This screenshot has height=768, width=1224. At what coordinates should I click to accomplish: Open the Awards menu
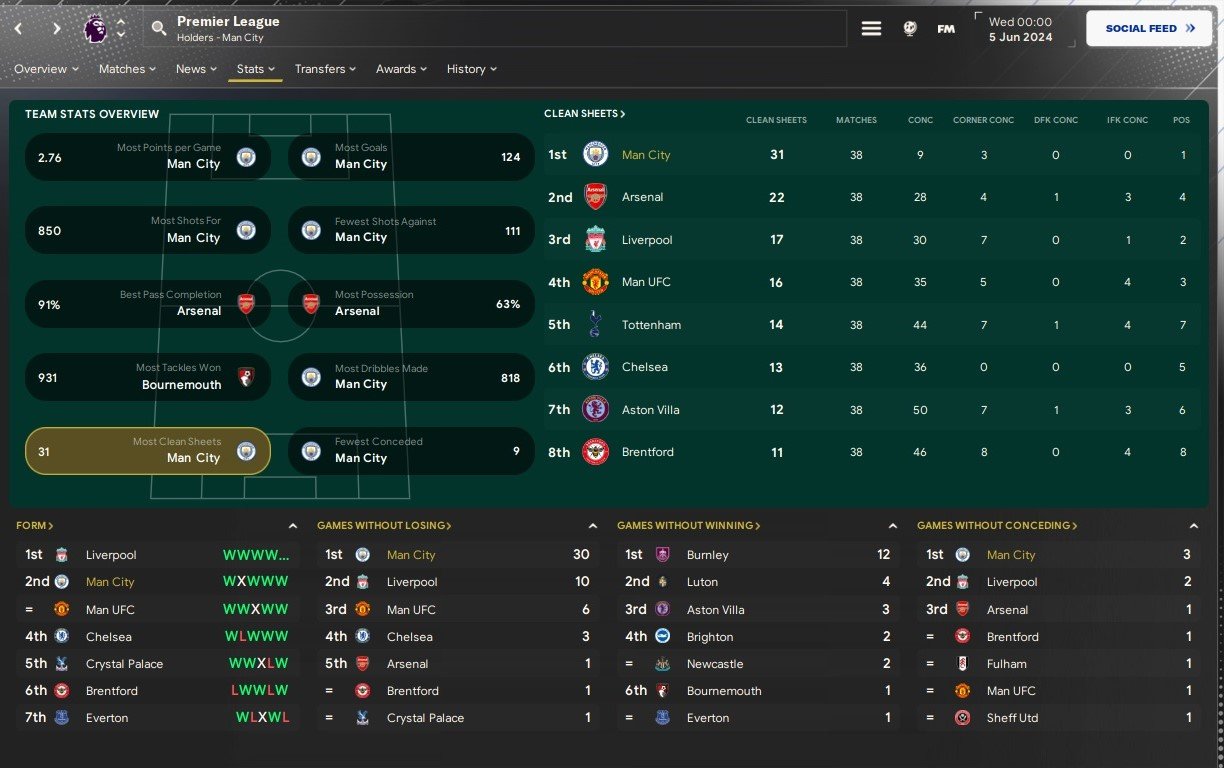point(401,69)
